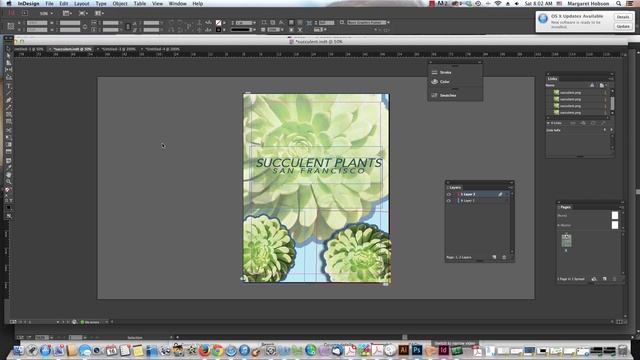The width and height of the screenshot is (640, 360).
Task: Select the Scissors tool
Action: 9,131
